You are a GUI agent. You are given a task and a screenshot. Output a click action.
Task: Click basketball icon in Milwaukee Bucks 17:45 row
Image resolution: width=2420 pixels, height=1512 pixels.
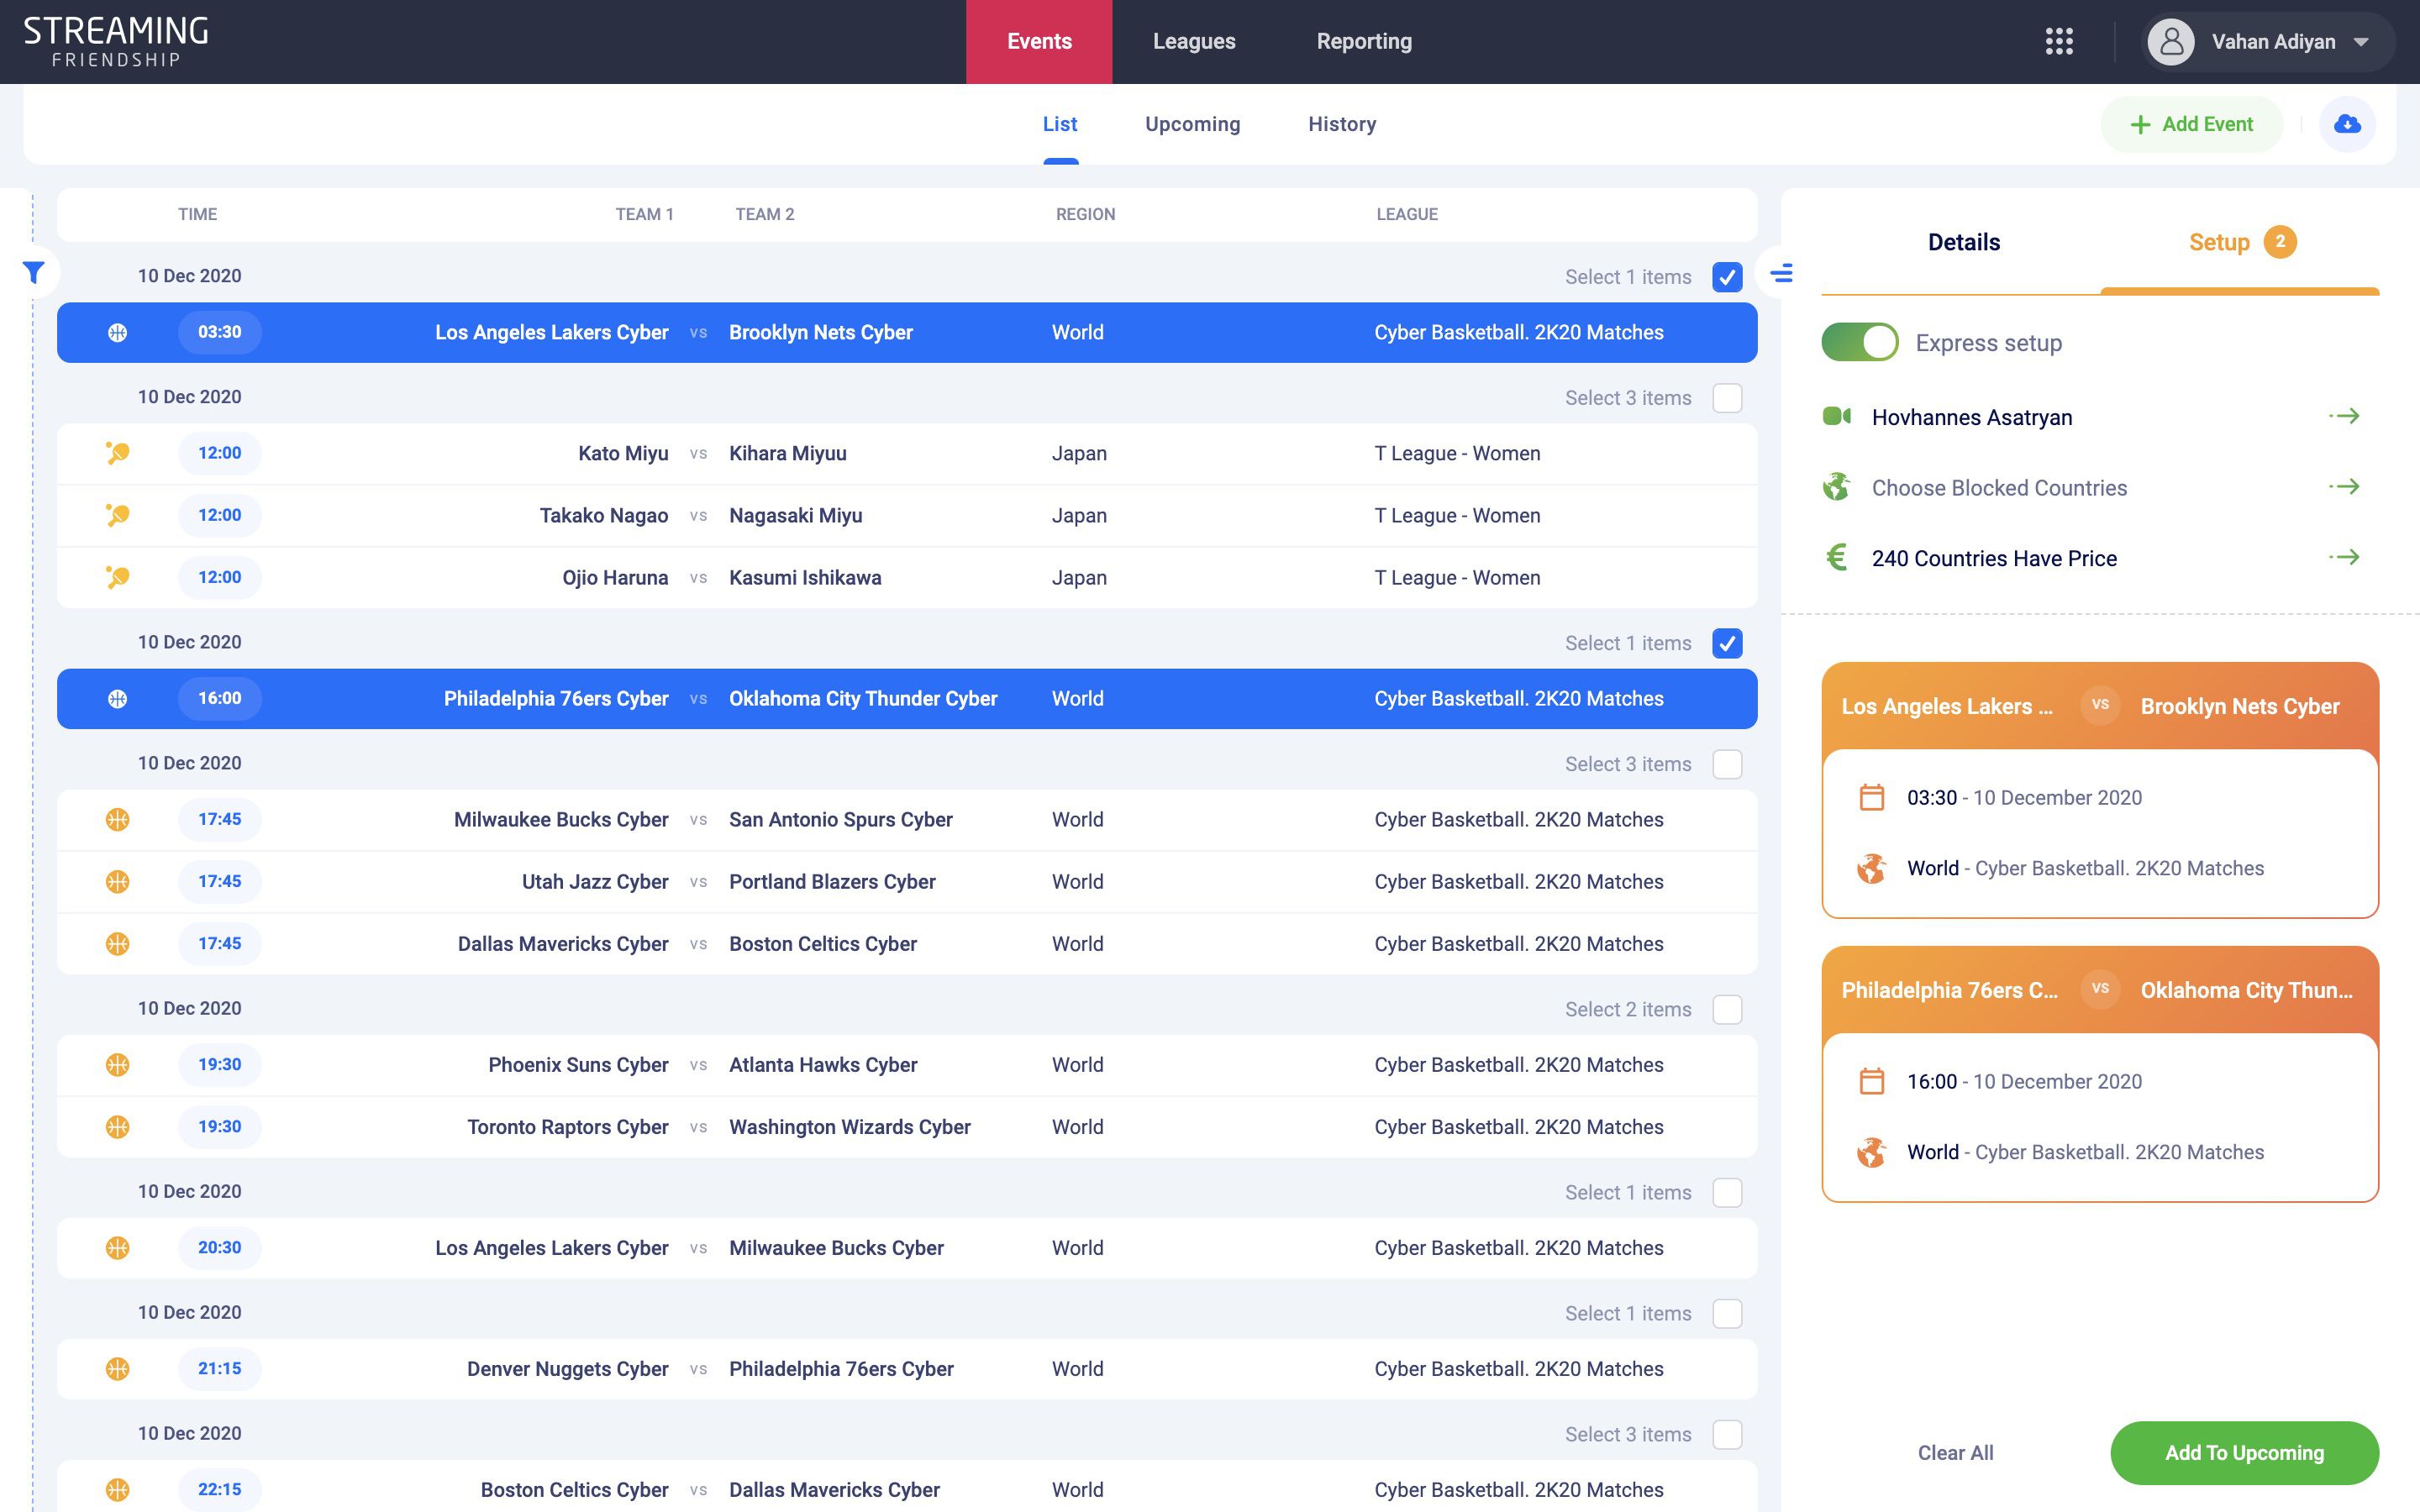click(118, 820)
